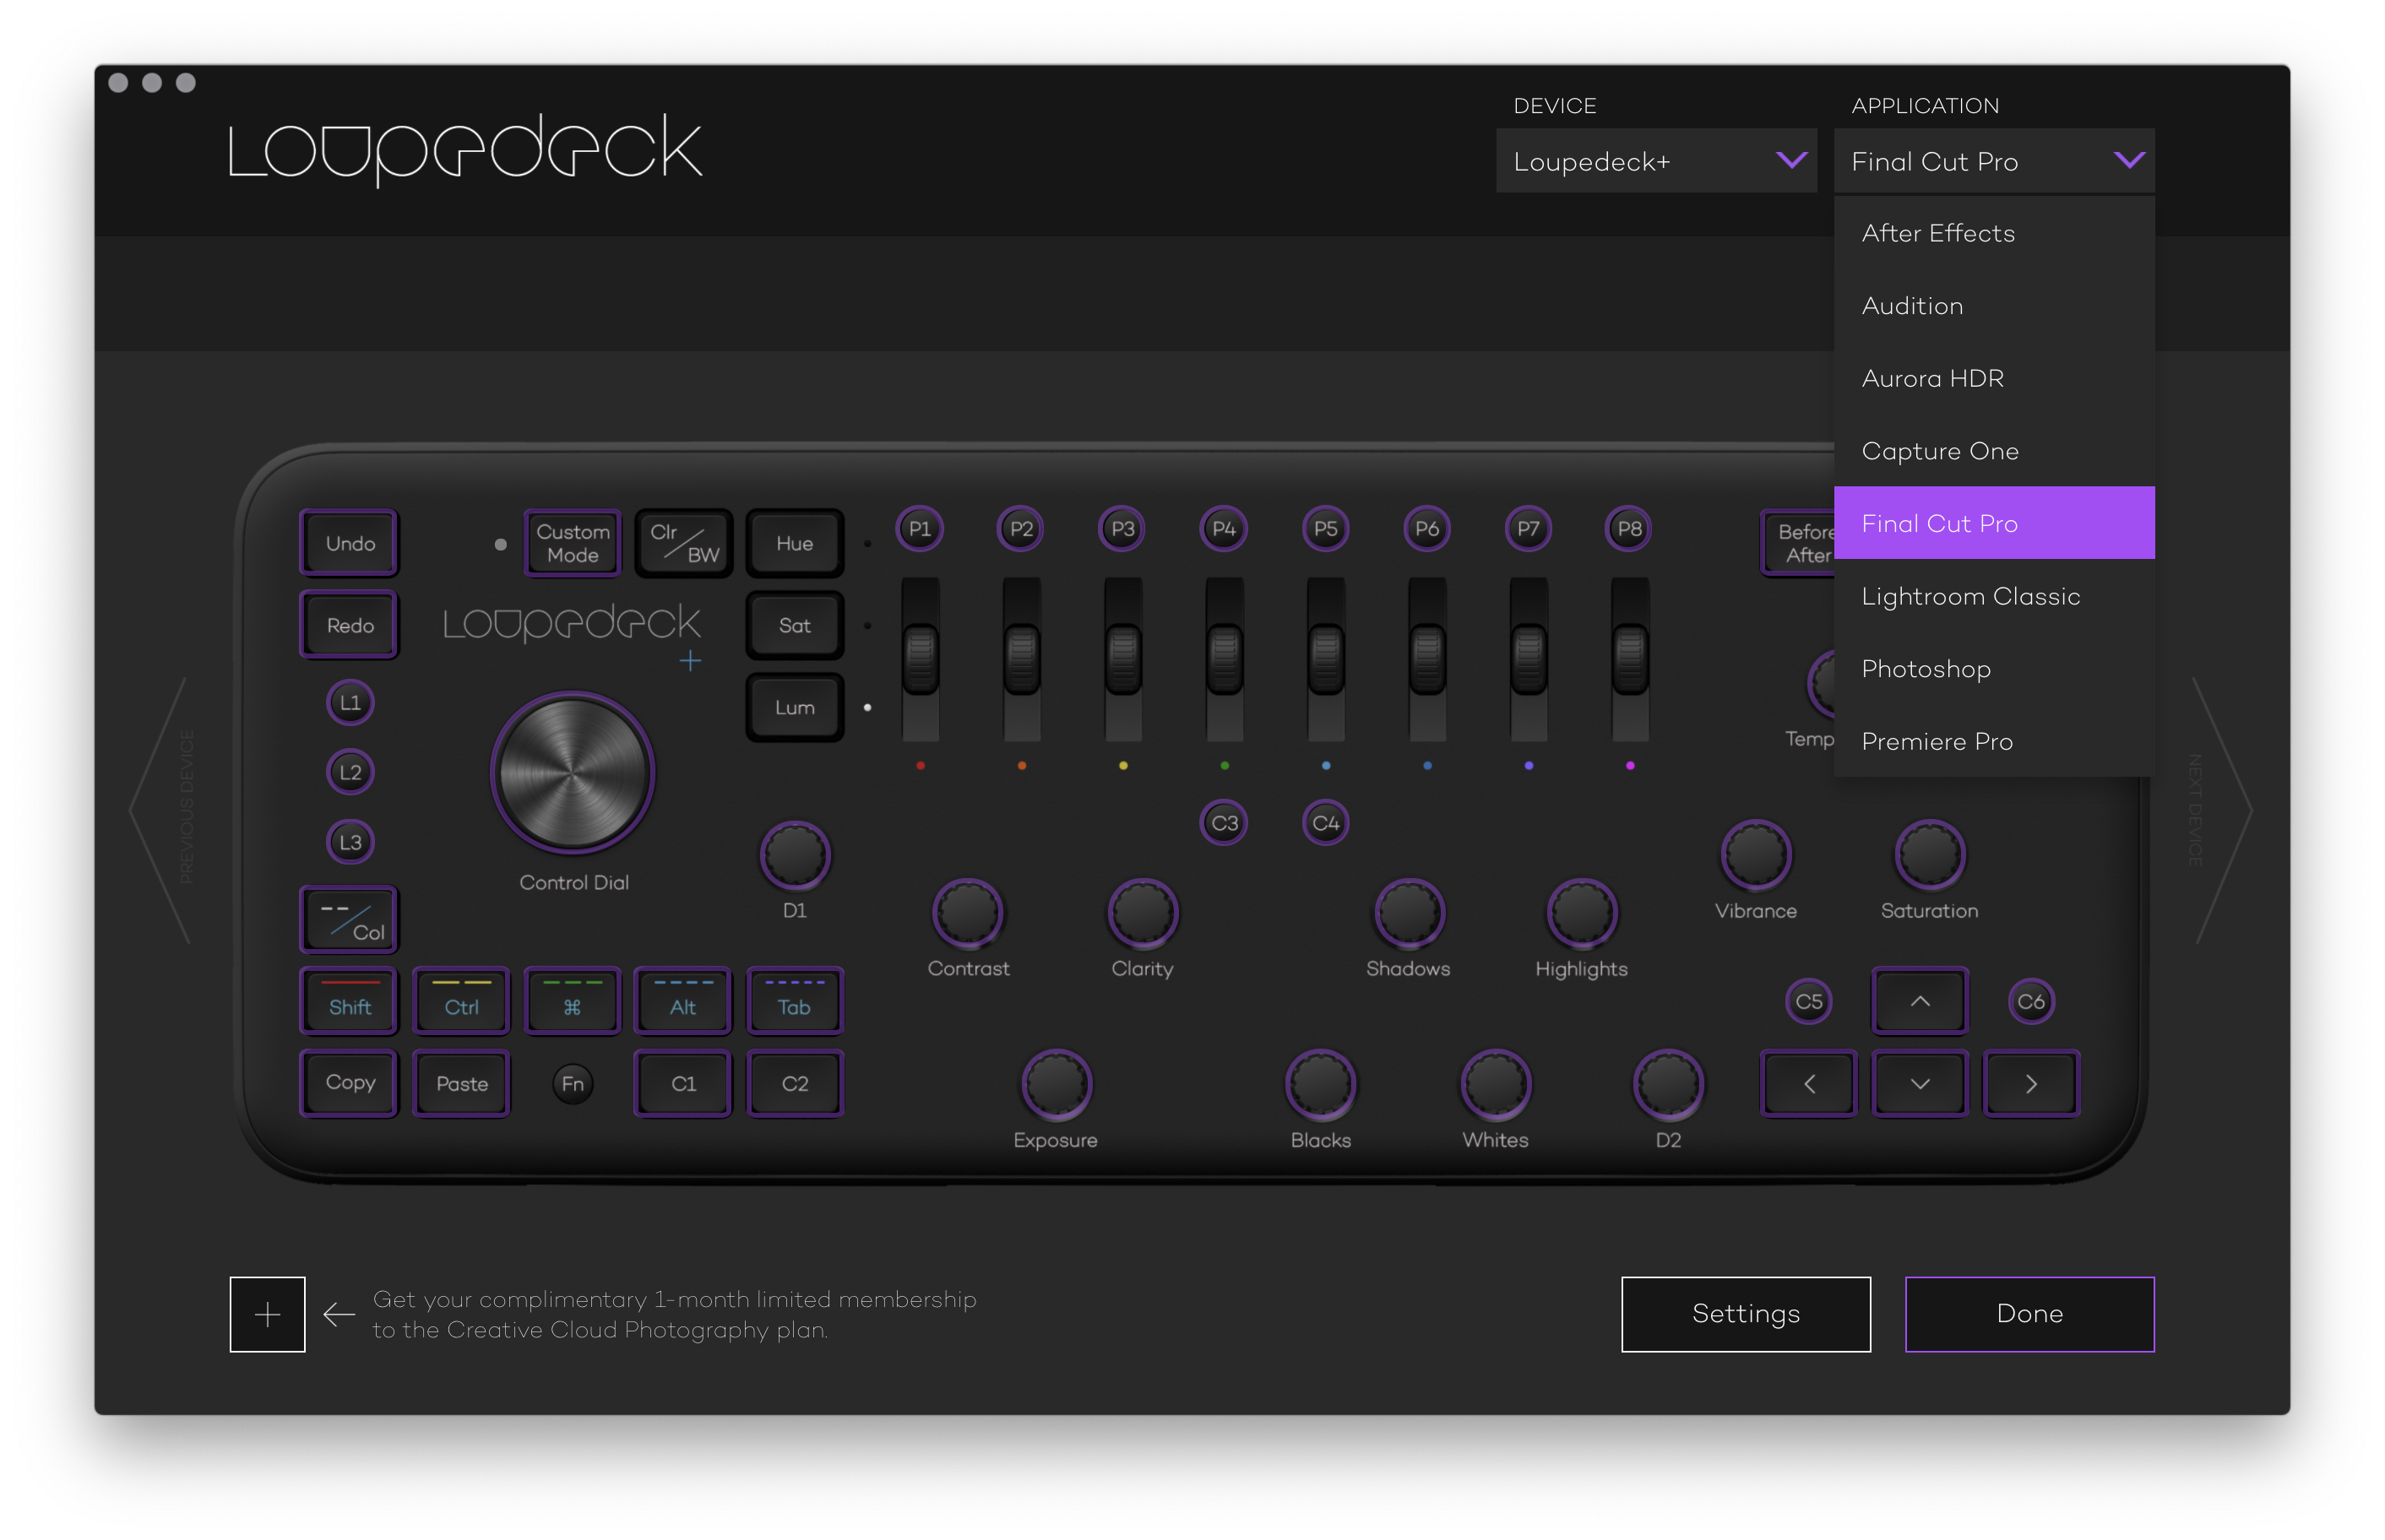This screenshot has height=1540, width=2385.
Task: Click the plus box for membership offer
Action: click(267, 1314)
